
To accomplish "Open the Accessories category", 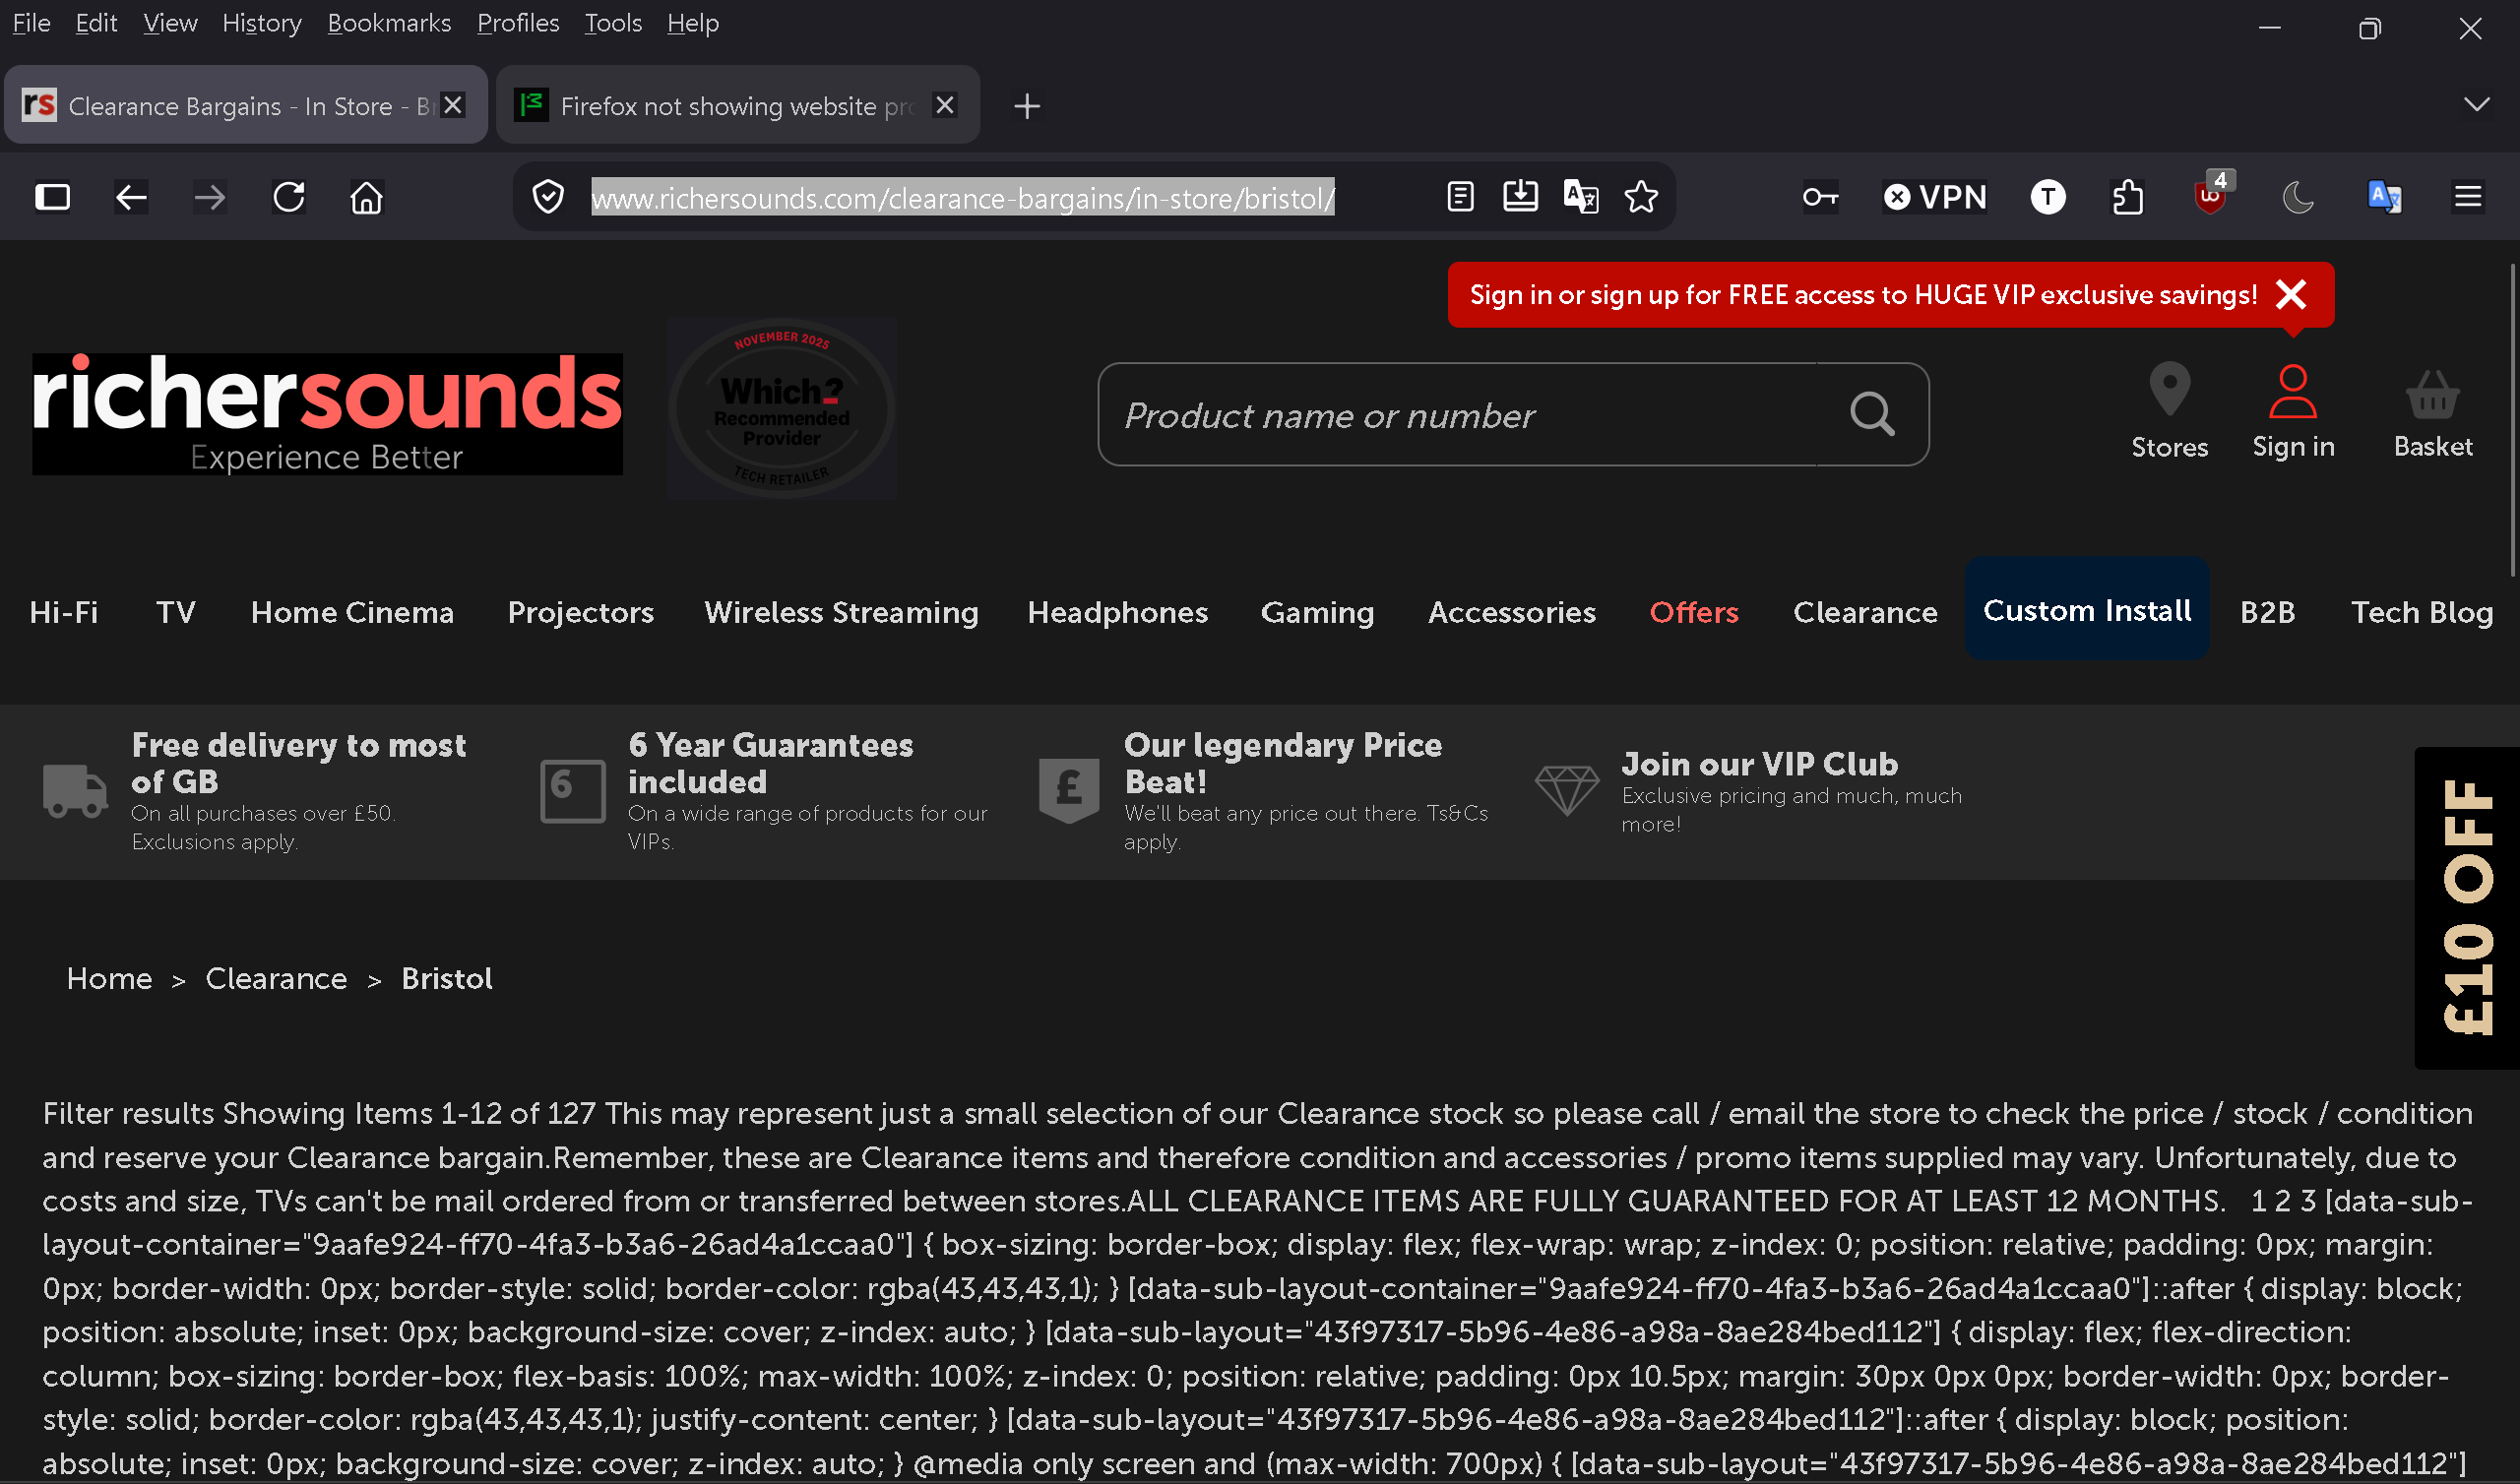I will tap(1512, 612).
